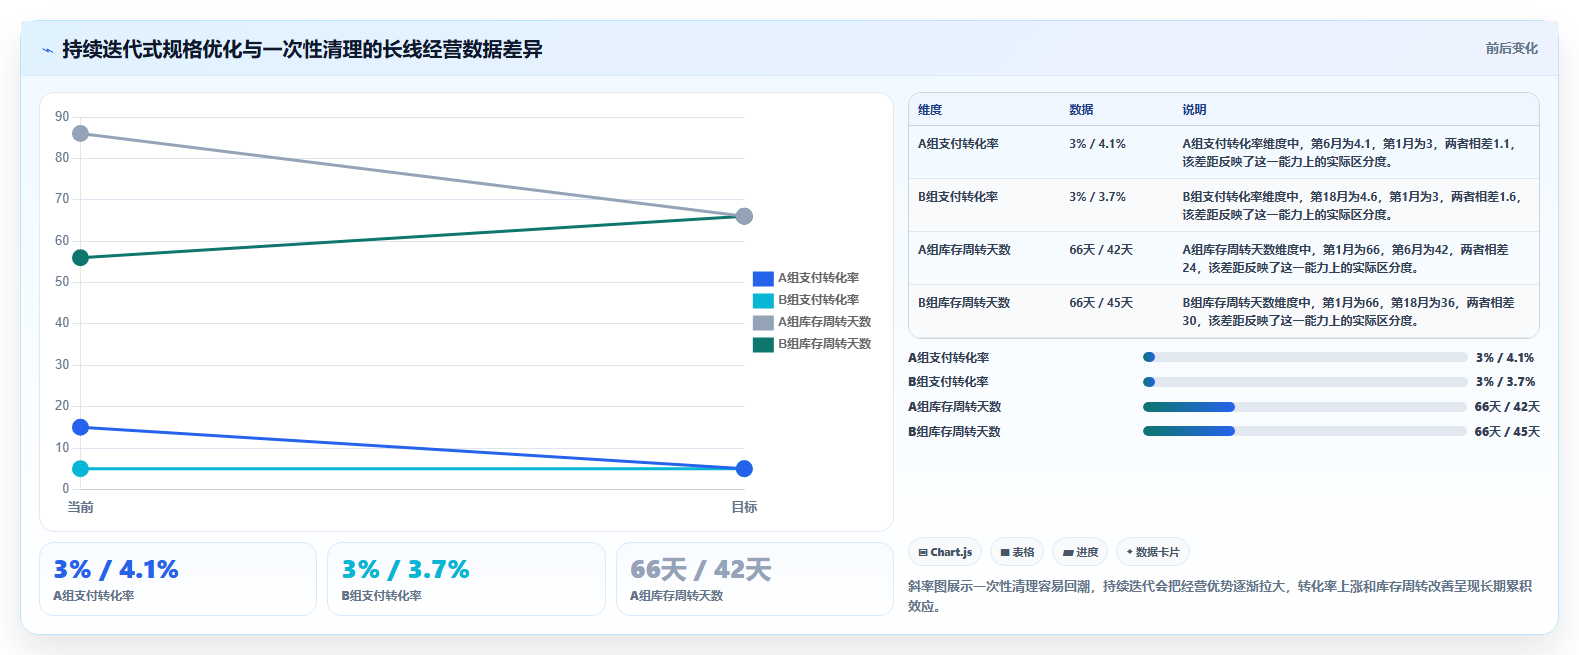Image resolution: width=1579 pixels, height=655 pixels.
Task: Click gray data point at value 86
Action: (80, 134)
